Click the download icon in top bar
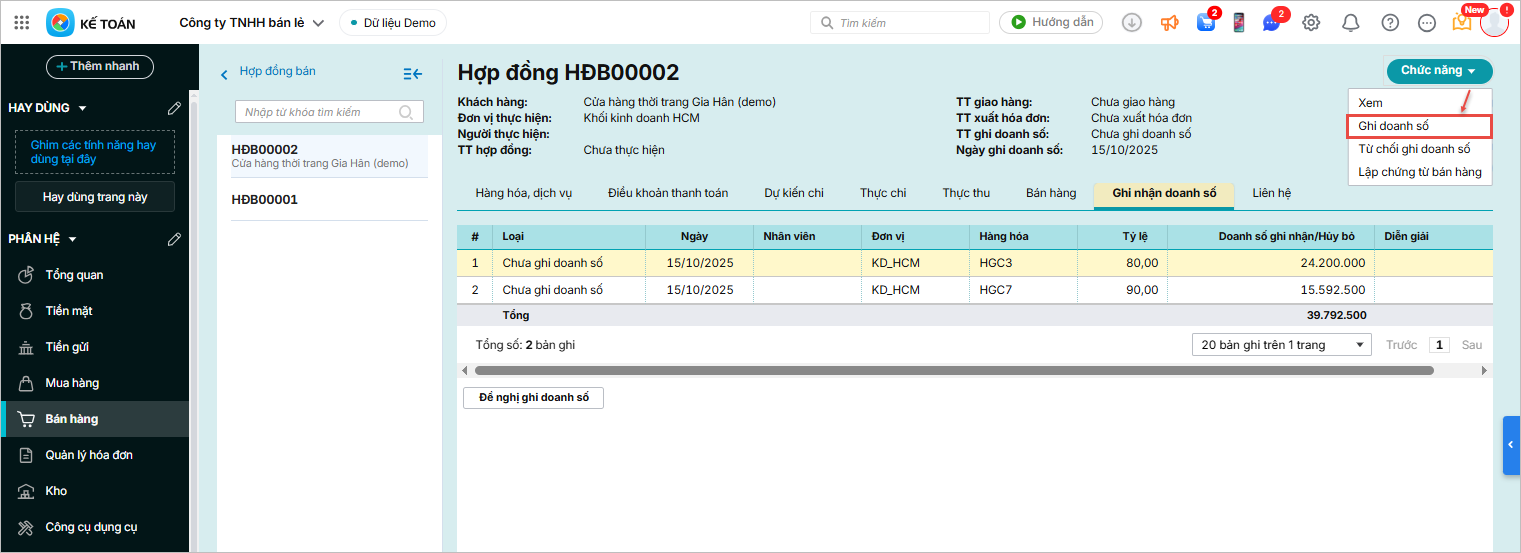 pos(1131,22)
